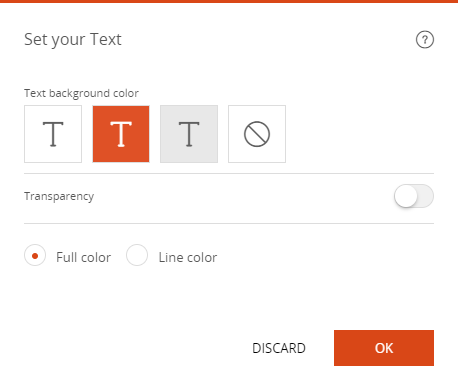Confirm with the orange OK button
458x391 pixels.
coord(384,348)
